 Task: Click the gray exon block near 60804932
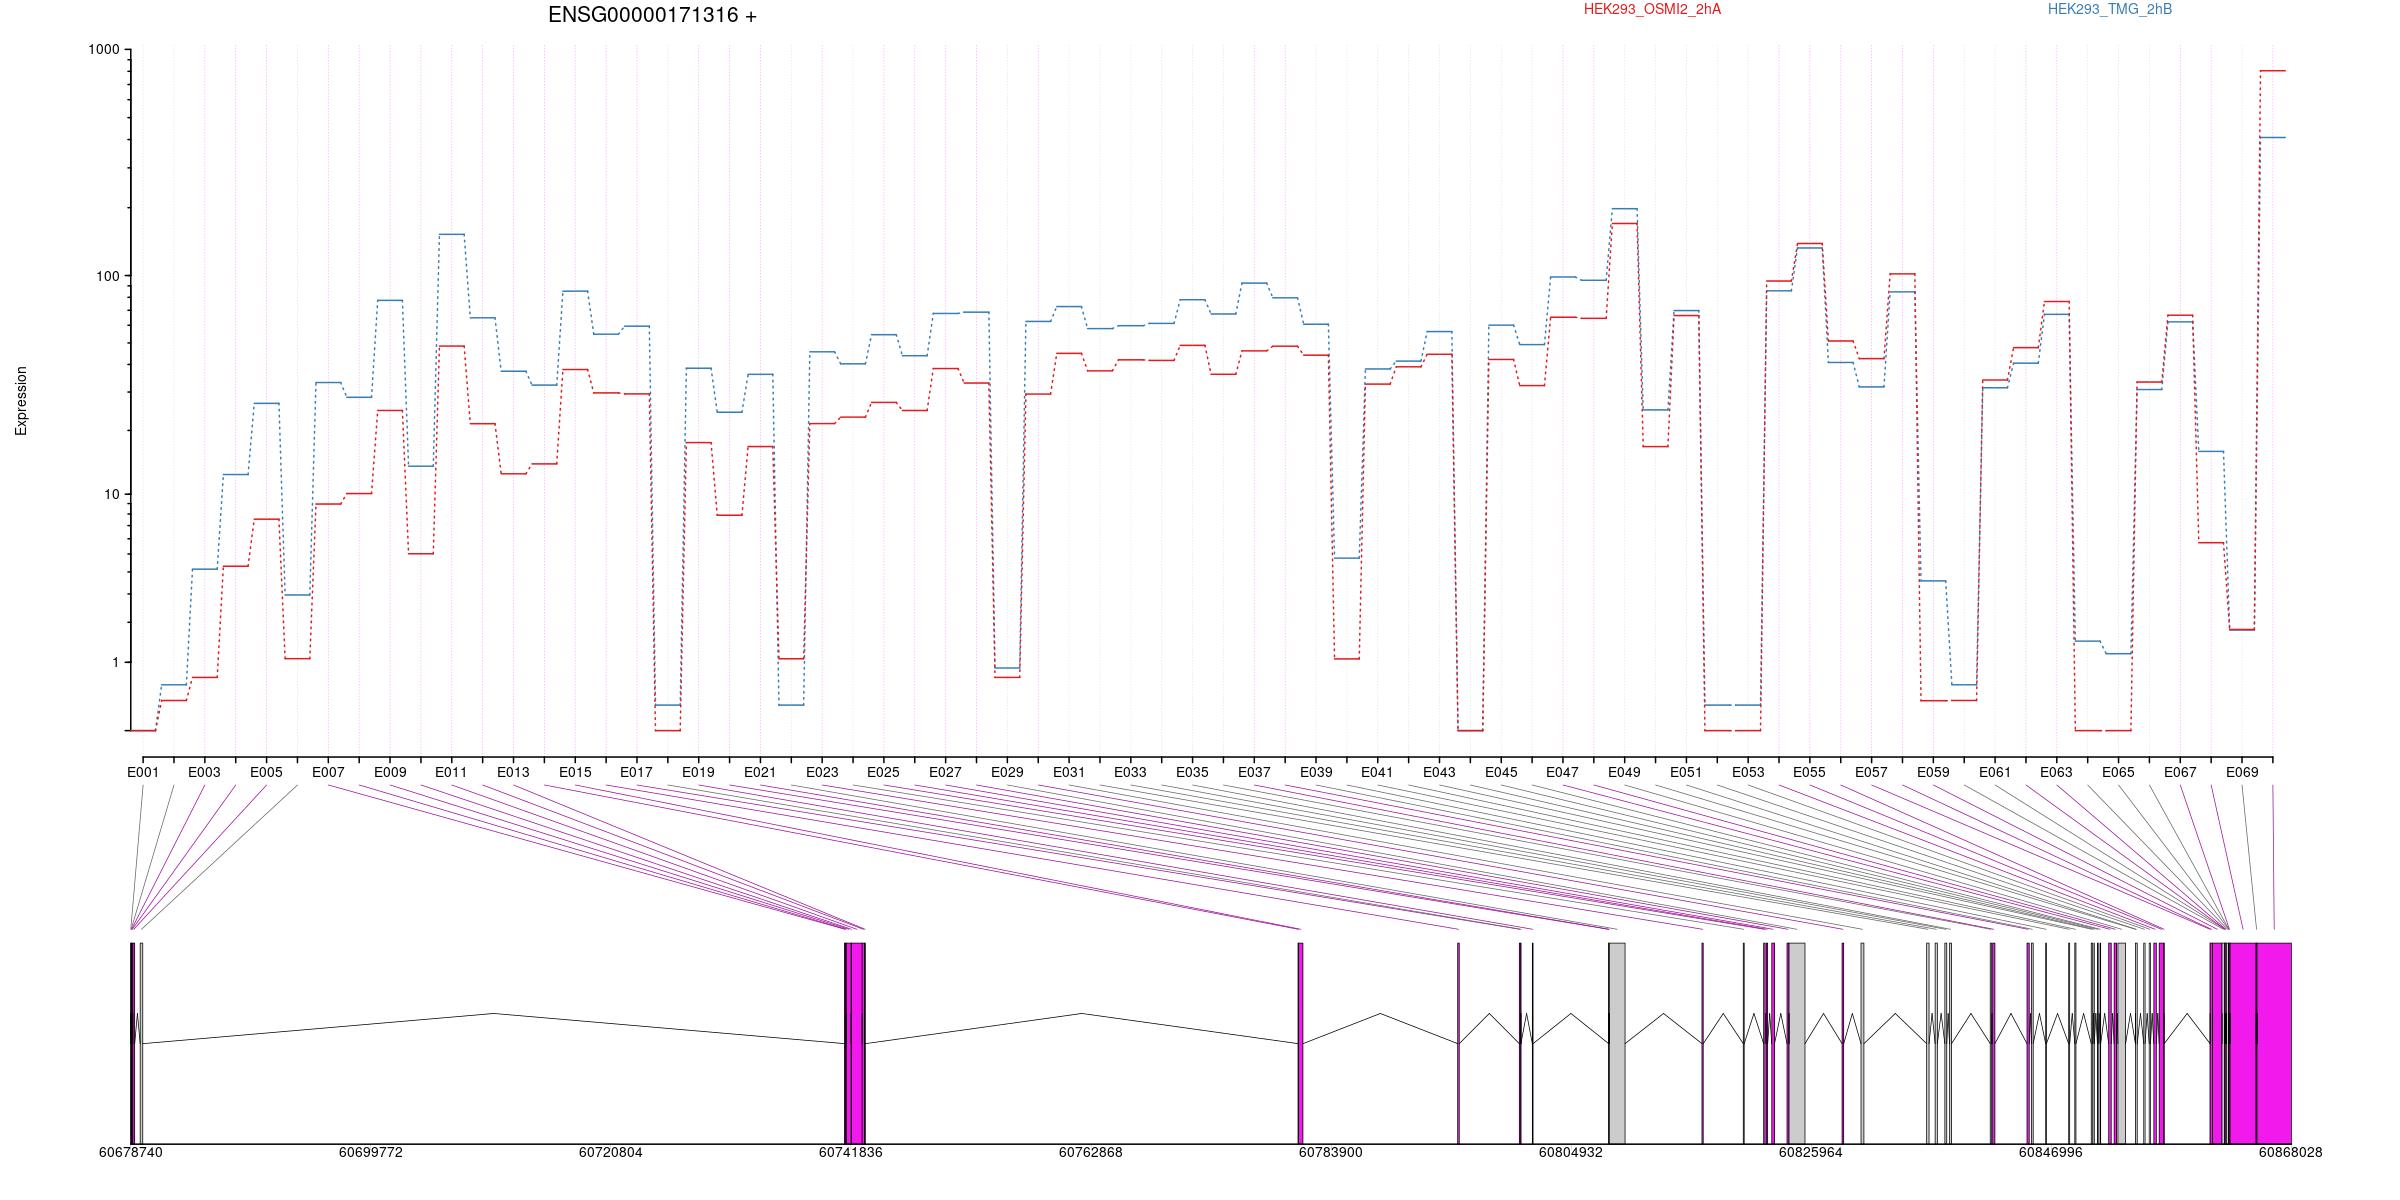pyautogui.click(x=1617, y=1043)
